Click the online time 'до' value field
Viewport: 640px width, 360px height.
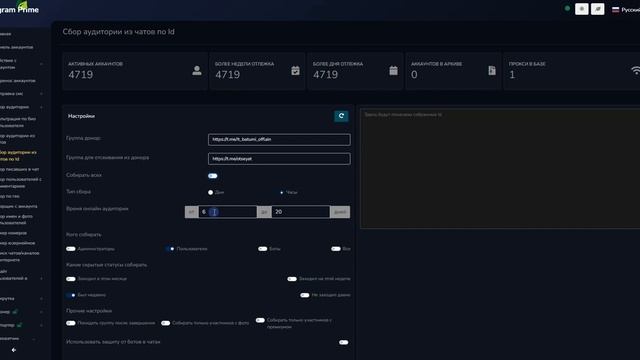(x=301, y=212)
